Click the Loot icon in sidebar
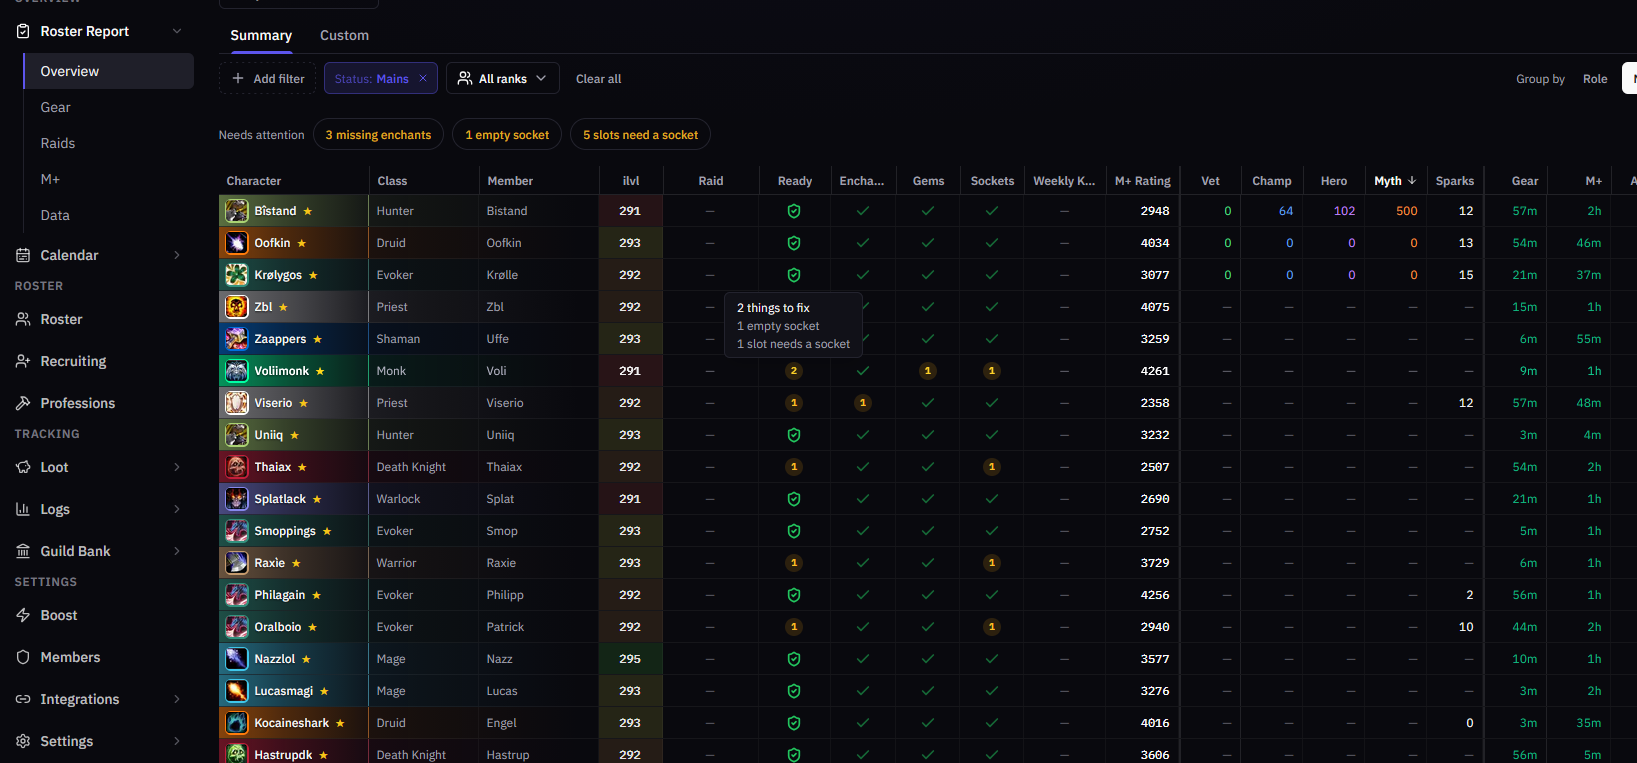The height and width of the screenshot is (763, 1637). pyautogui.click(x=23, y=467)
